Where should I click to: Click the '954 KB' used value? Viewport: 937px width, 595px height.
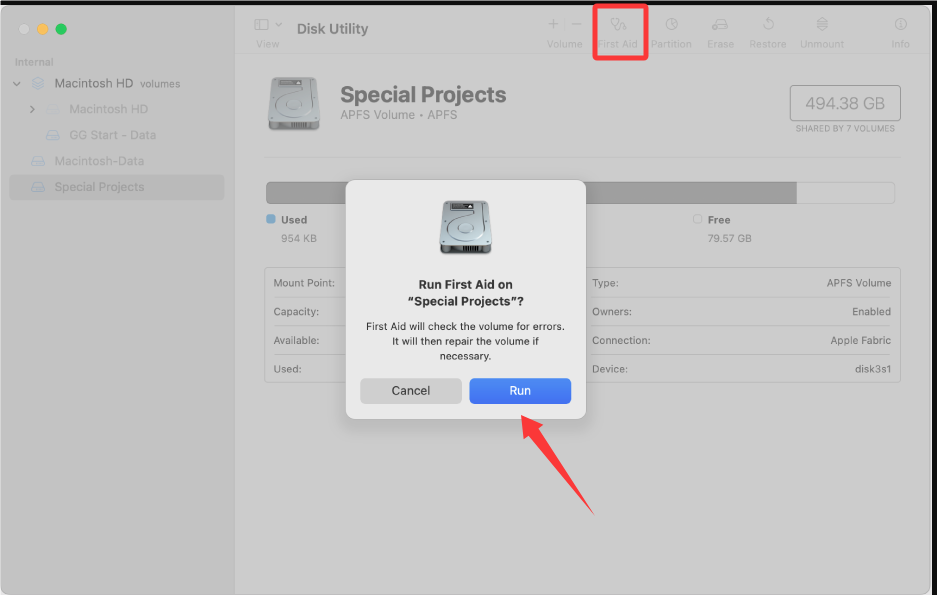coord(299,238)
